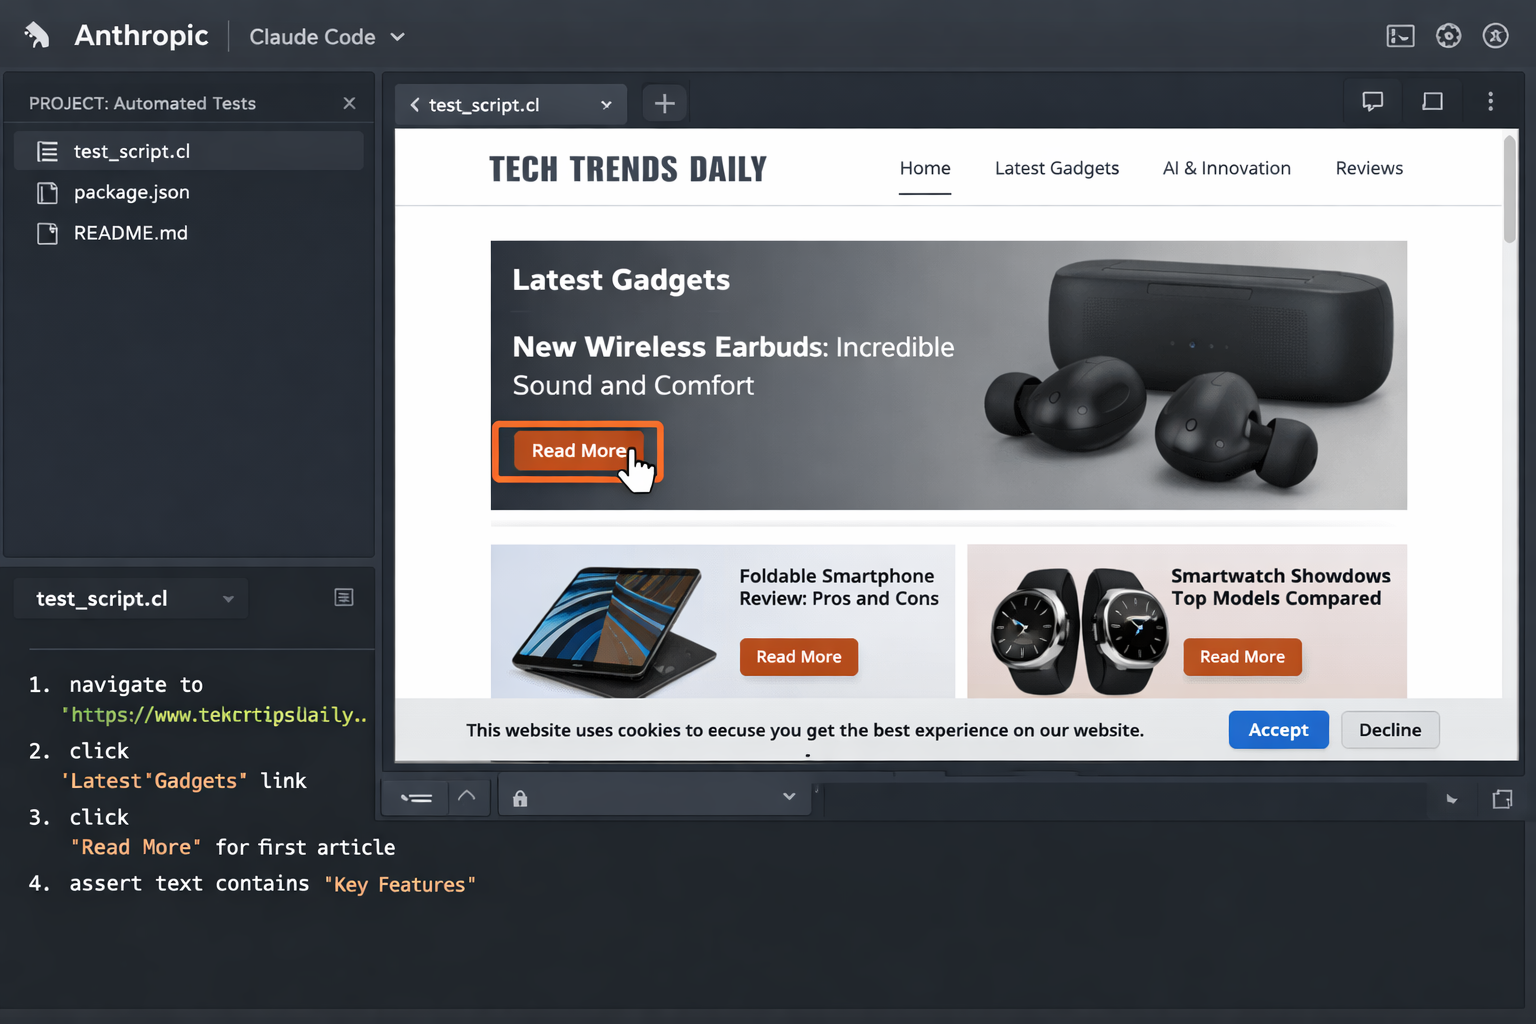Decline the cookie notice

(x=1390, y=730)
